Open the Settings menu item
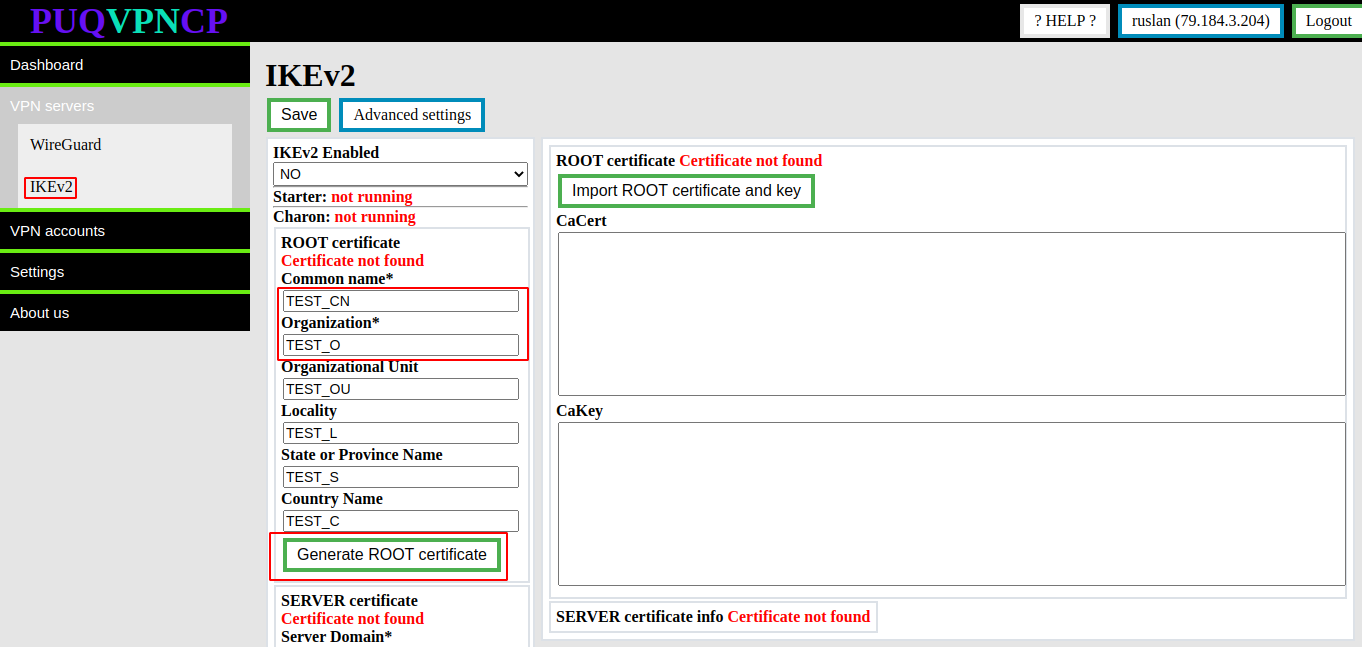The height and width of the screenshot is (647, 1362). pos(125,272)
